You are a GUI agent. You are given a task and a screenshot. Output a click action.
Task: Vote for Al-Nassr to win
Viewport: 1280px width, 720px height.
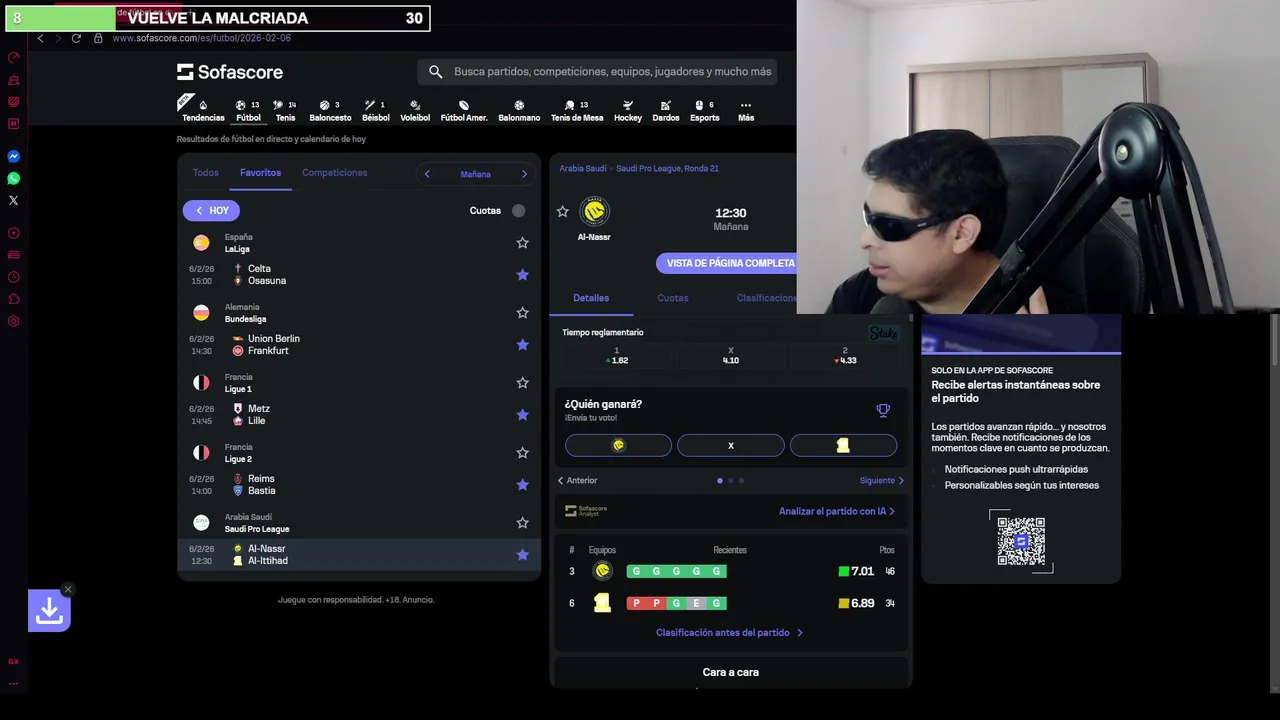point(618,445)
